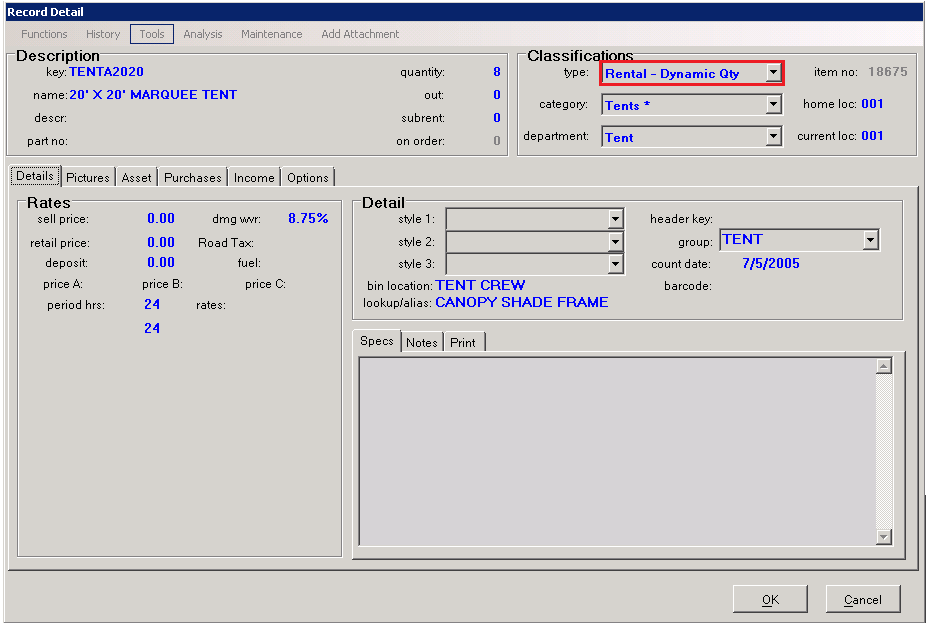Expand the type dropdown arrow
The width and height of the screenshot is (927, 623).
(x=773, y=73)
